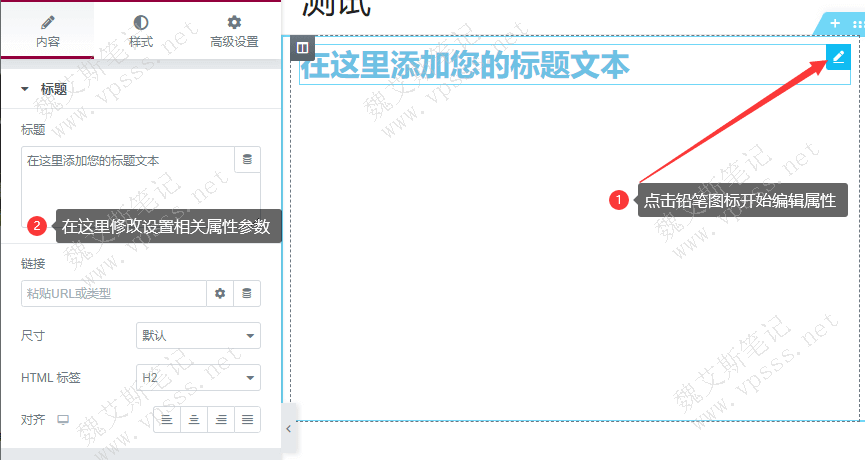Viewport: 865px width, 460px height.
Task: Click the section drag handle dots icon
Action: pyautogui.click(x=858, y=24)
